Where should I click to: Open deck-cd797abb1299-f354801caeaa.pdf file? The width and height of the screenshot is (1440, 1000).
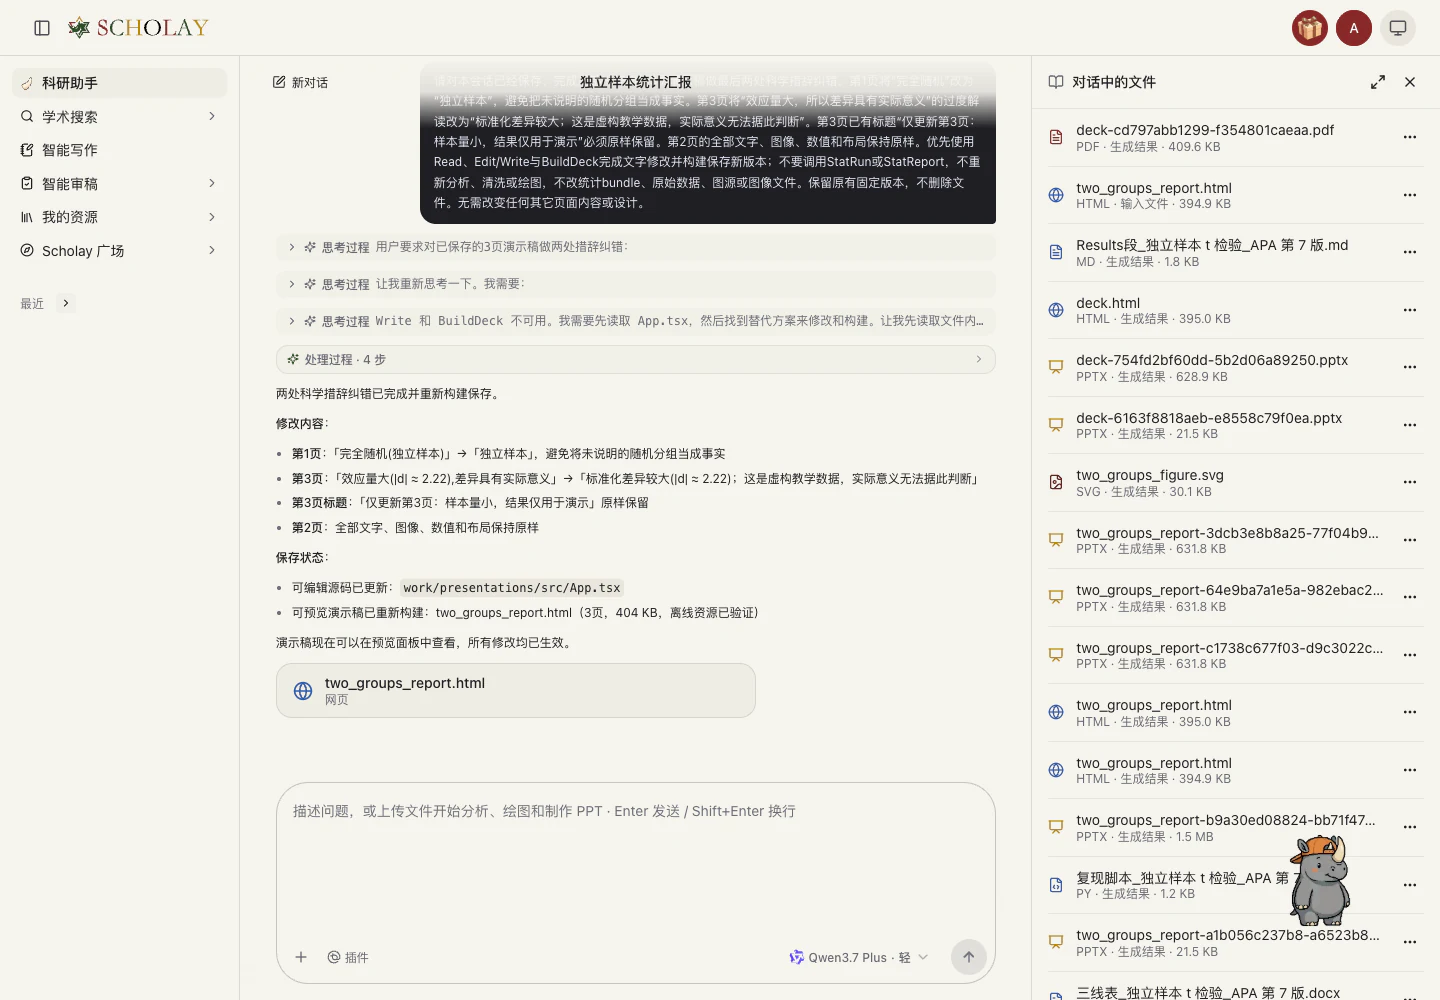pyautogui.click(x=1220, y=137)
